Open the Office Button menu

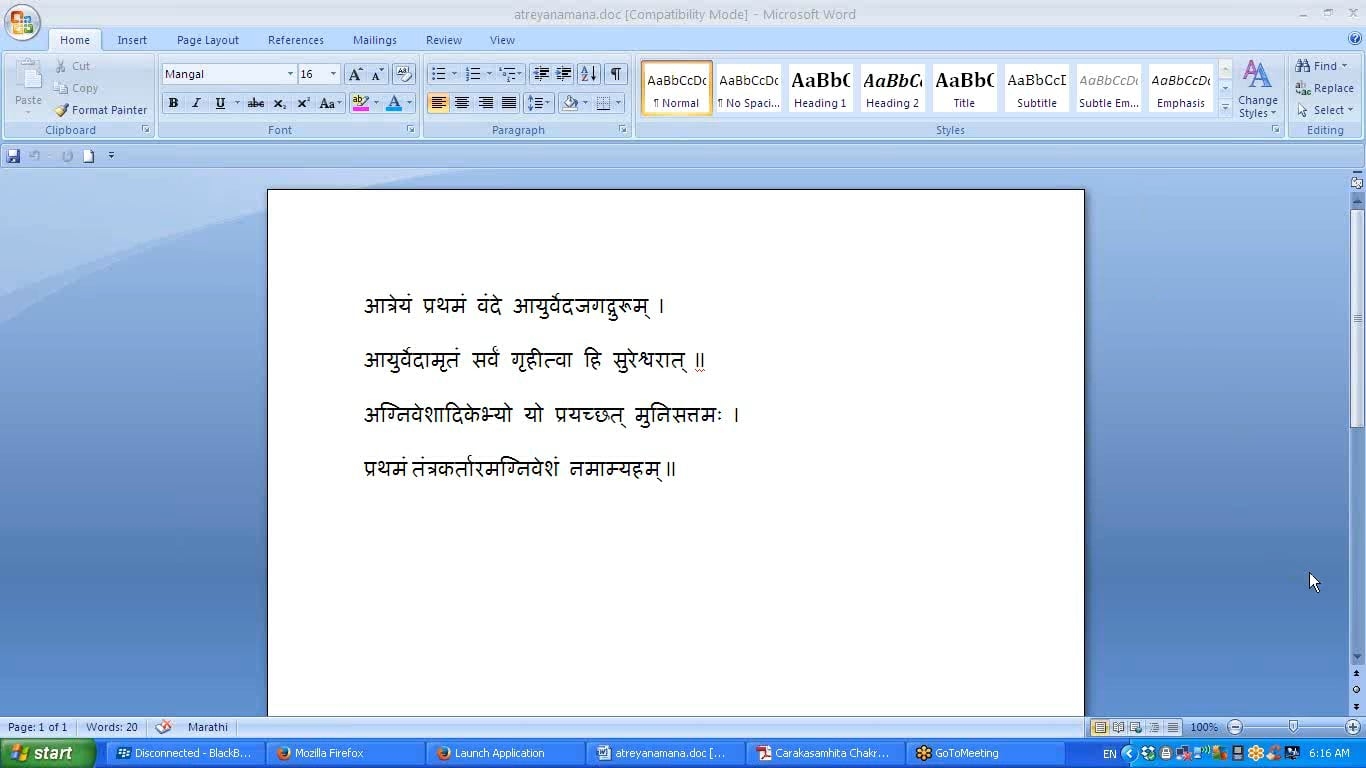(22, 22)
